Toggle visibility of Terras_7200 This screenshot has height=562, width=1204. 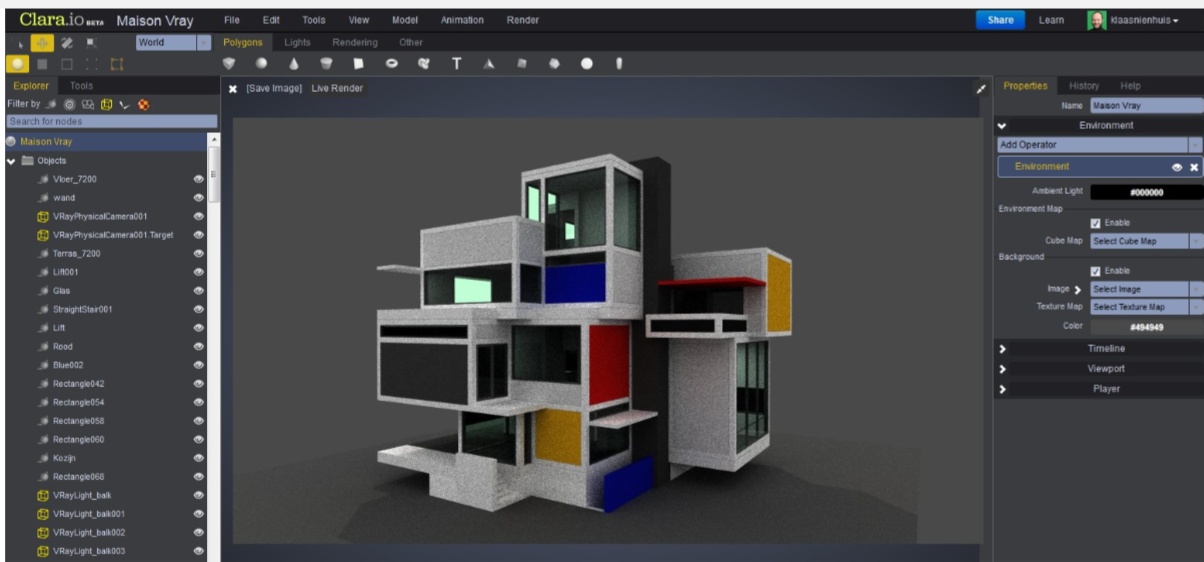198,254
